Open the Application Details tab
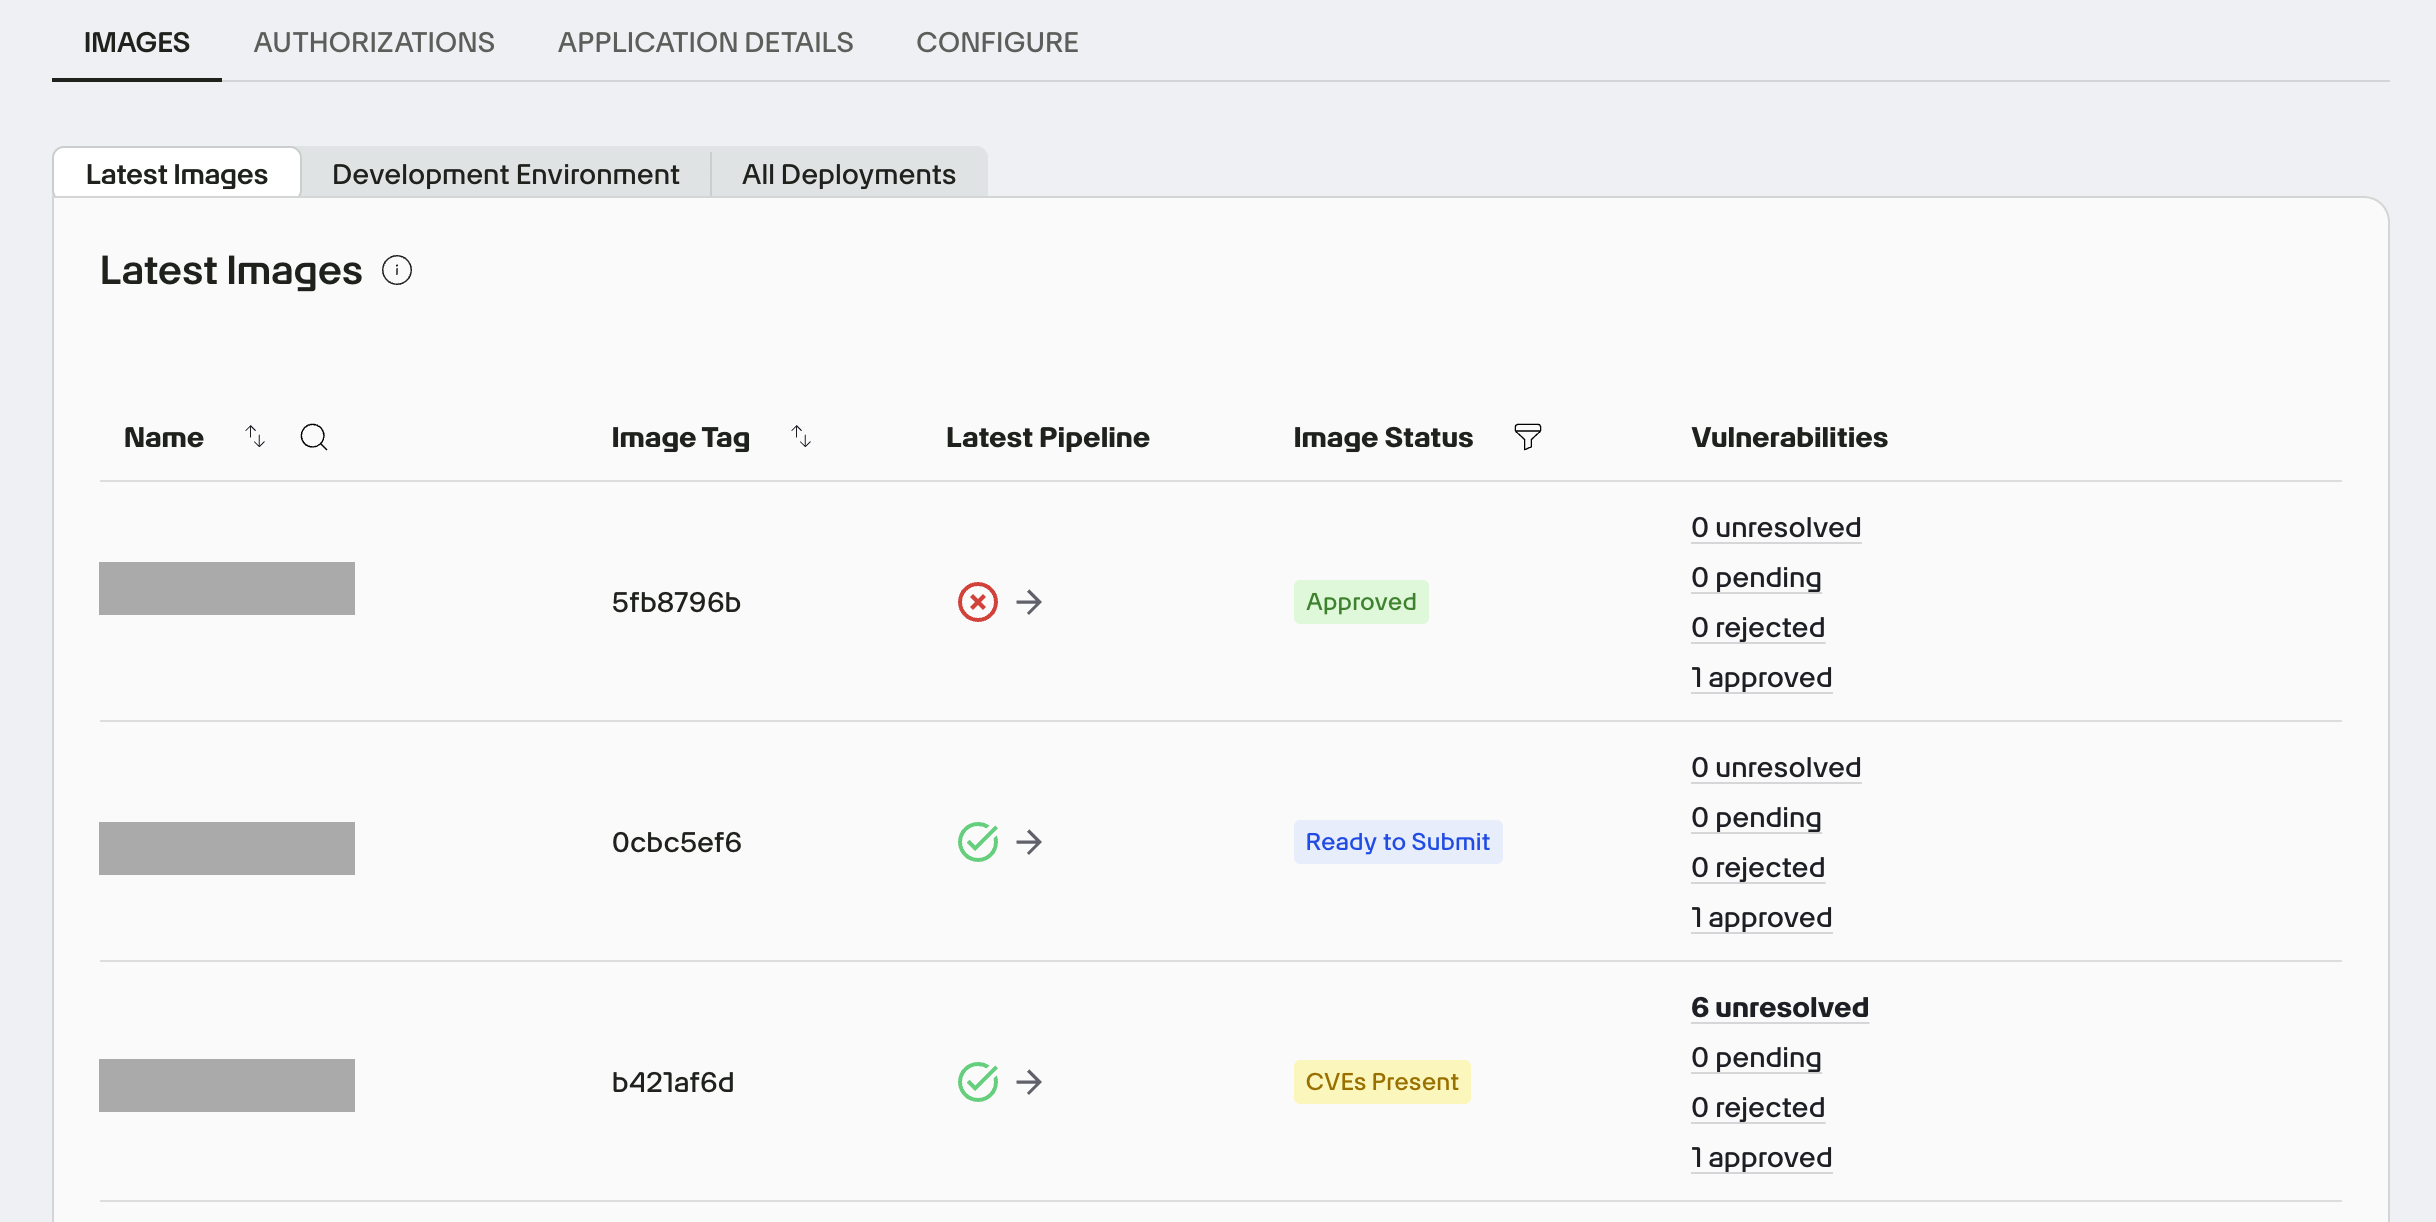The image size is (2436, 1222). [705, 42]
